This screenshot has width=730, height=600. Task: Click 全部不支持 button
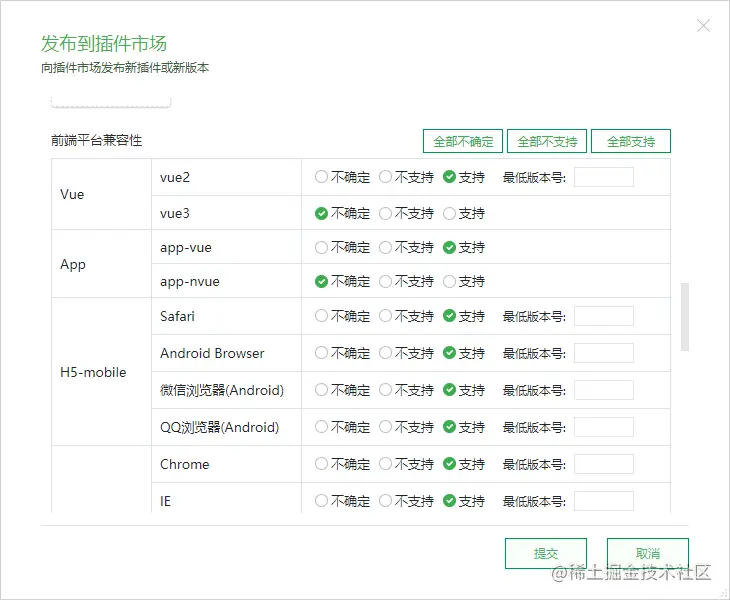coord(547,141)
